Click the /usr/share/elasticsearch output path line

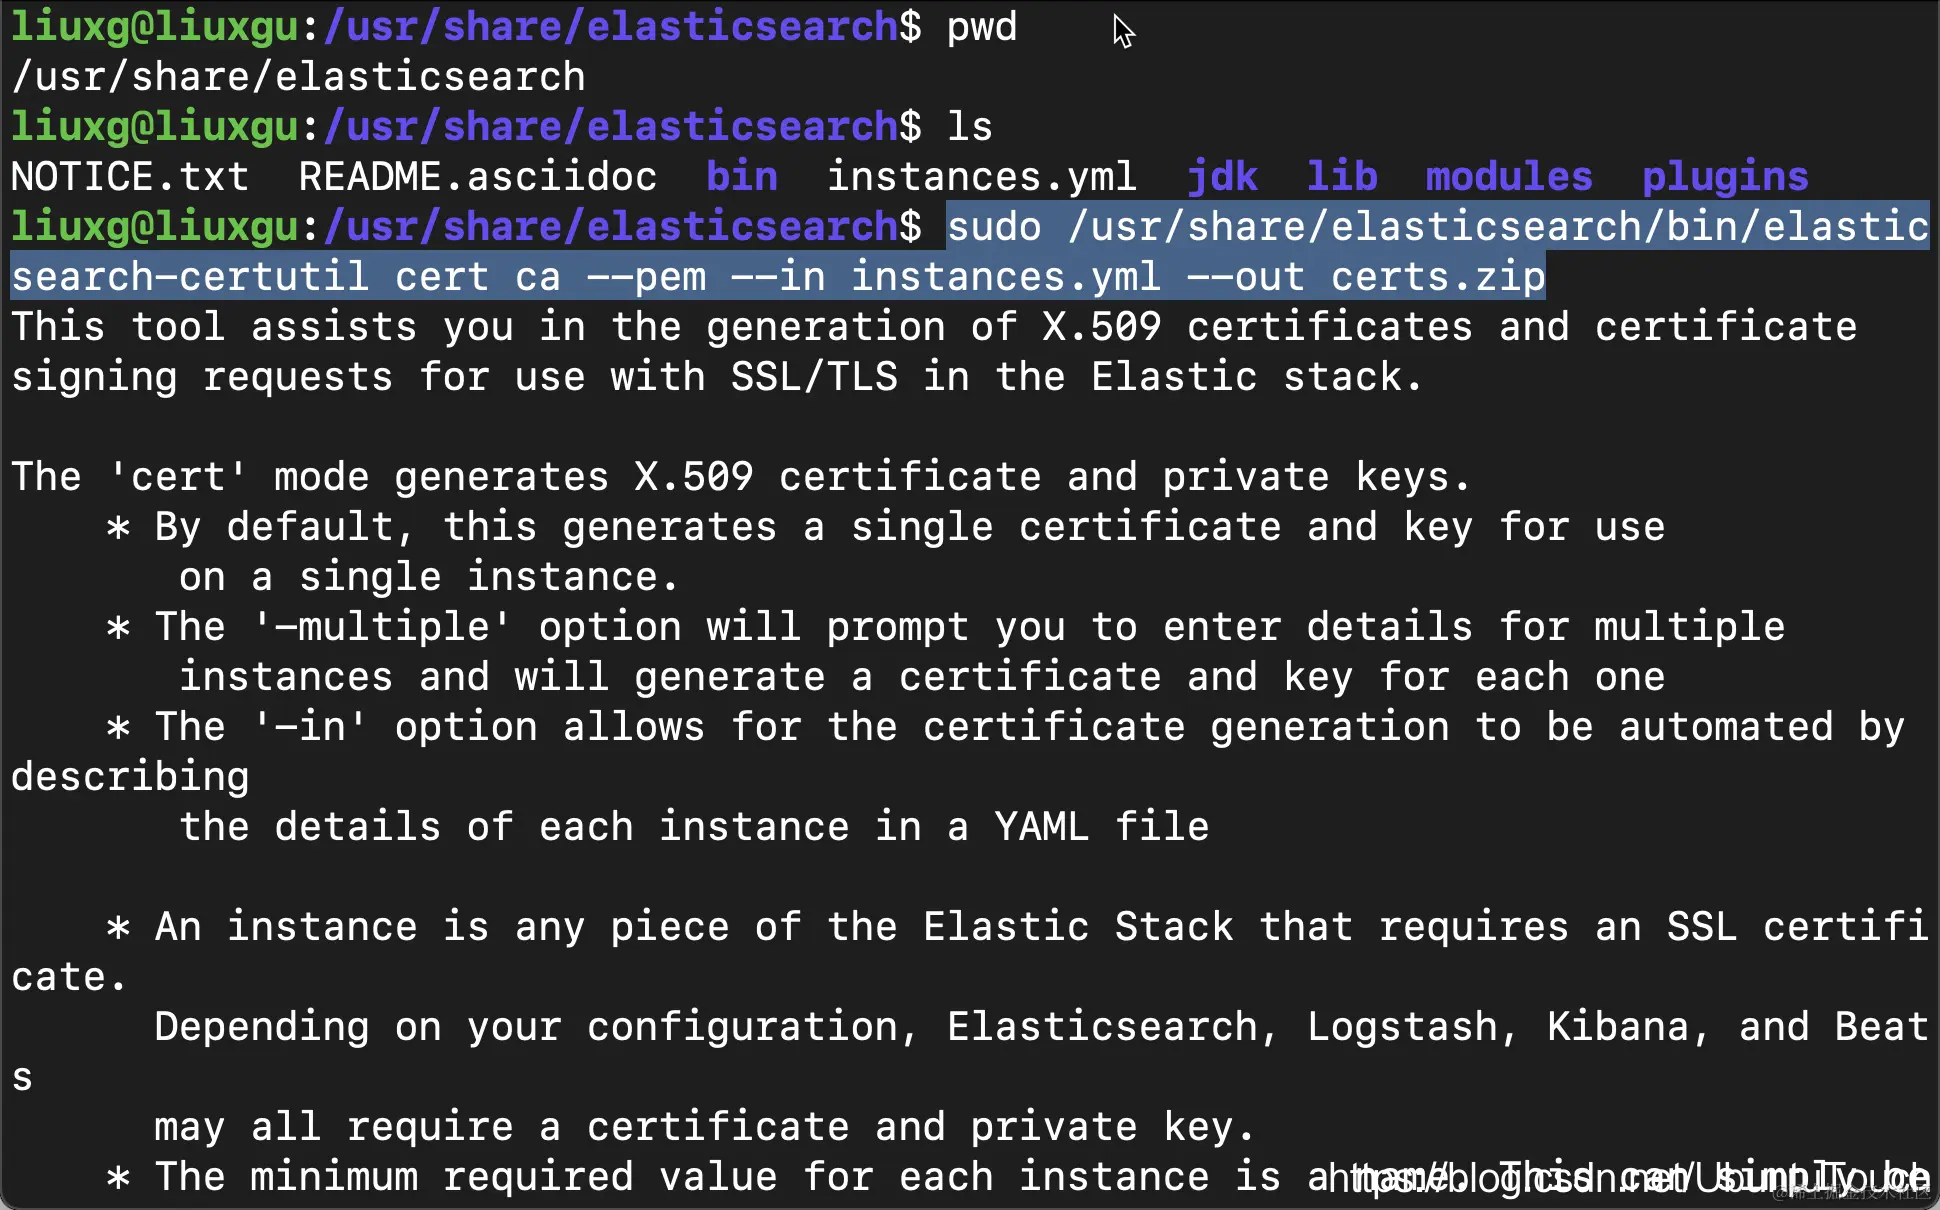pyautogui.click(x=298, y=77)
